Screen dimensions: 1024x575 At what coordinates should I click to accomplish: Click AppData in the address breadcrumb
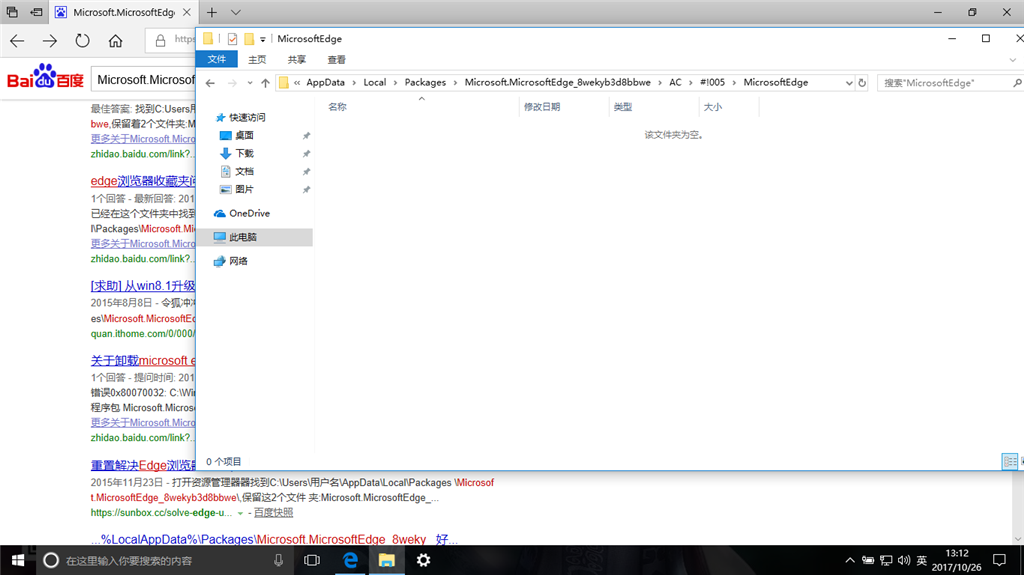(325, 82)
